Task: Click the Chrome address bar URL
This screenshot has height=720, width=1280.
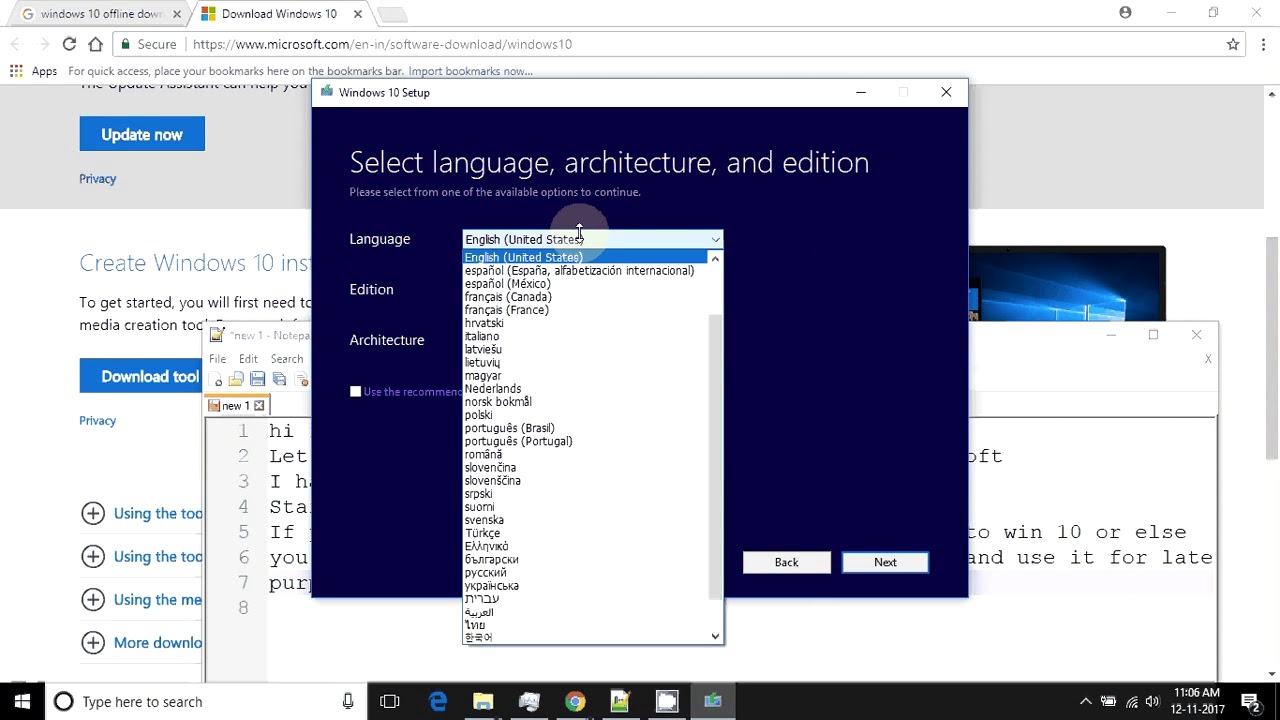Action: [x=382, y=44]
